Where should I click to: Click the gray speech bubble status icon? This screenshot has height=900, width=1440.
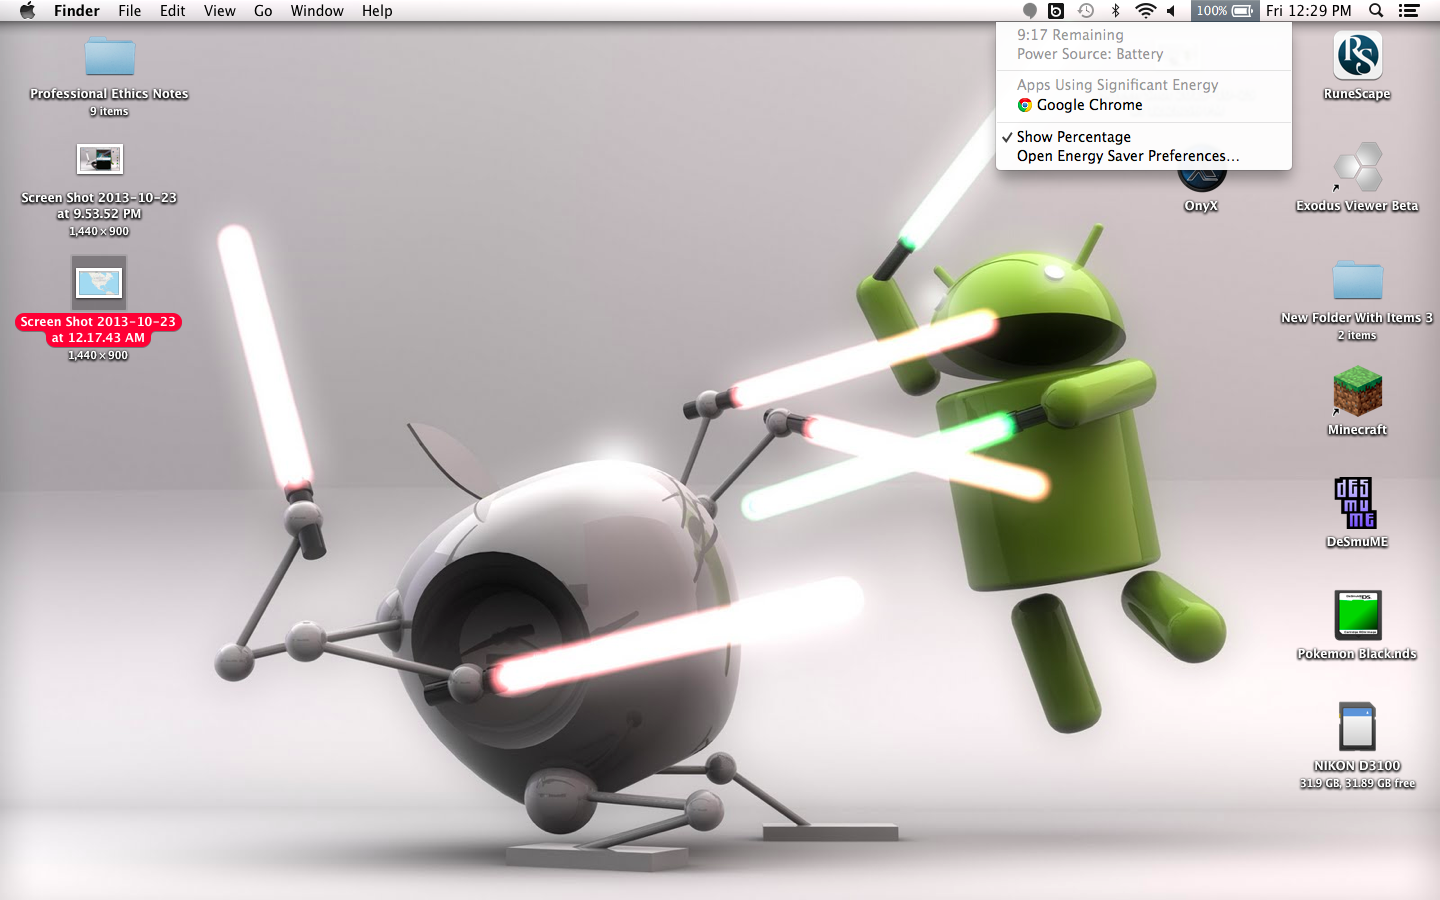pos(1029,11)
